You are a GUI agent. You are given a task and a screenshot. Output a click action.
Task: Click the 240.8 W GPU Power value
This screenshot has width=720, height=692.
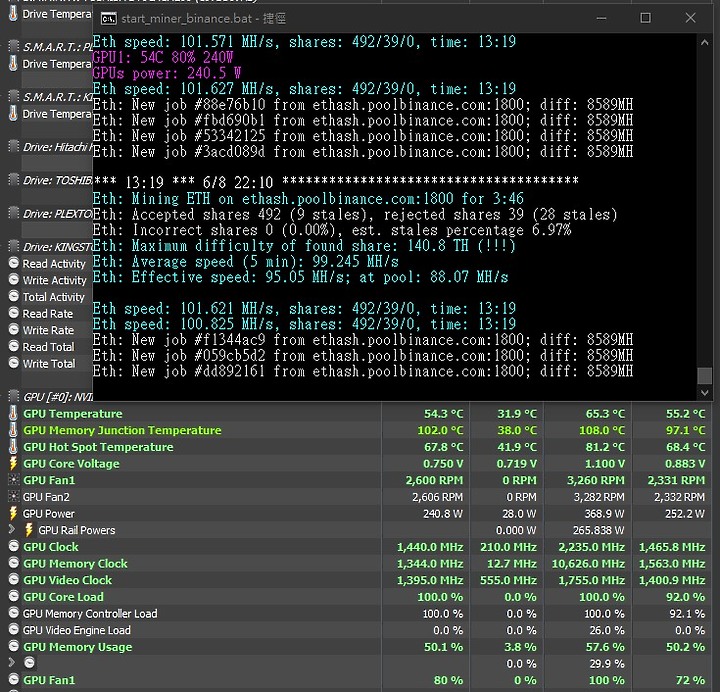coord(442,513)
